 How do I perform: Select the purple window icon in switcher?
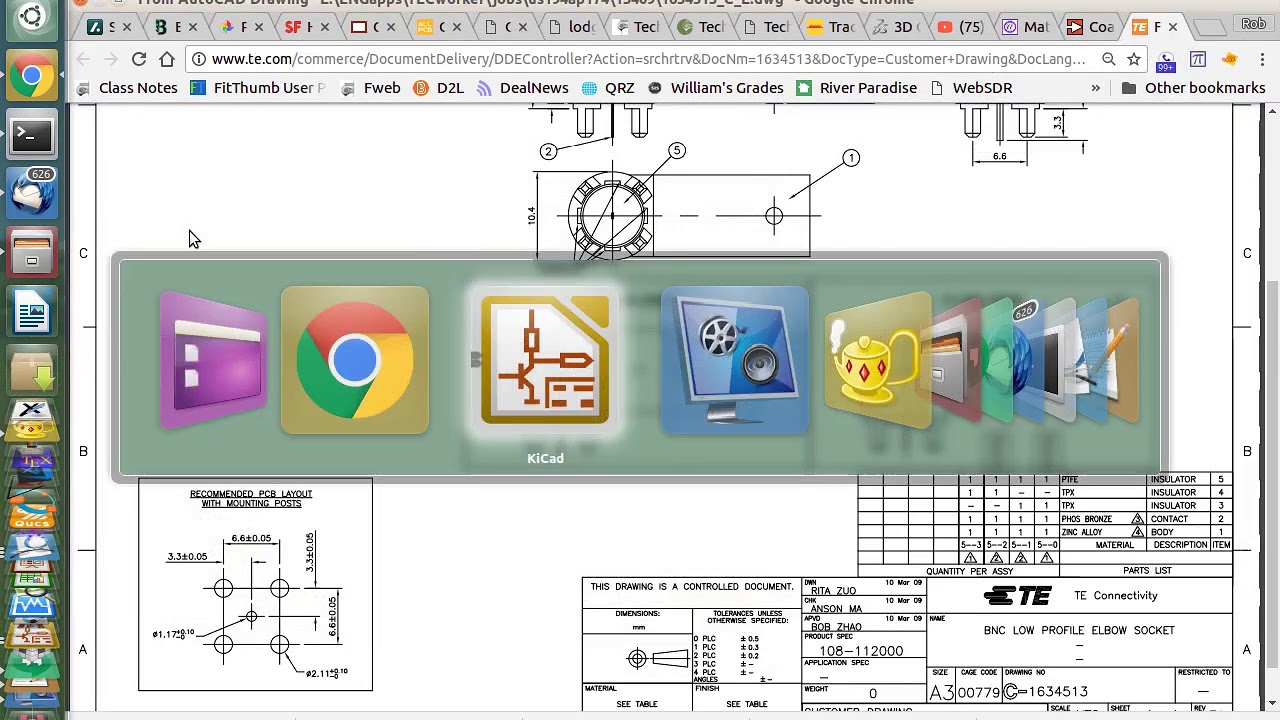213,361
